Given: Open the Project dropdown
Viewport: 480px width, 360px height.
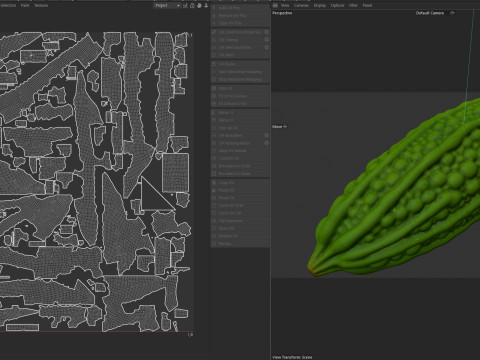Looking at the screenshot, I should (167, 5).
